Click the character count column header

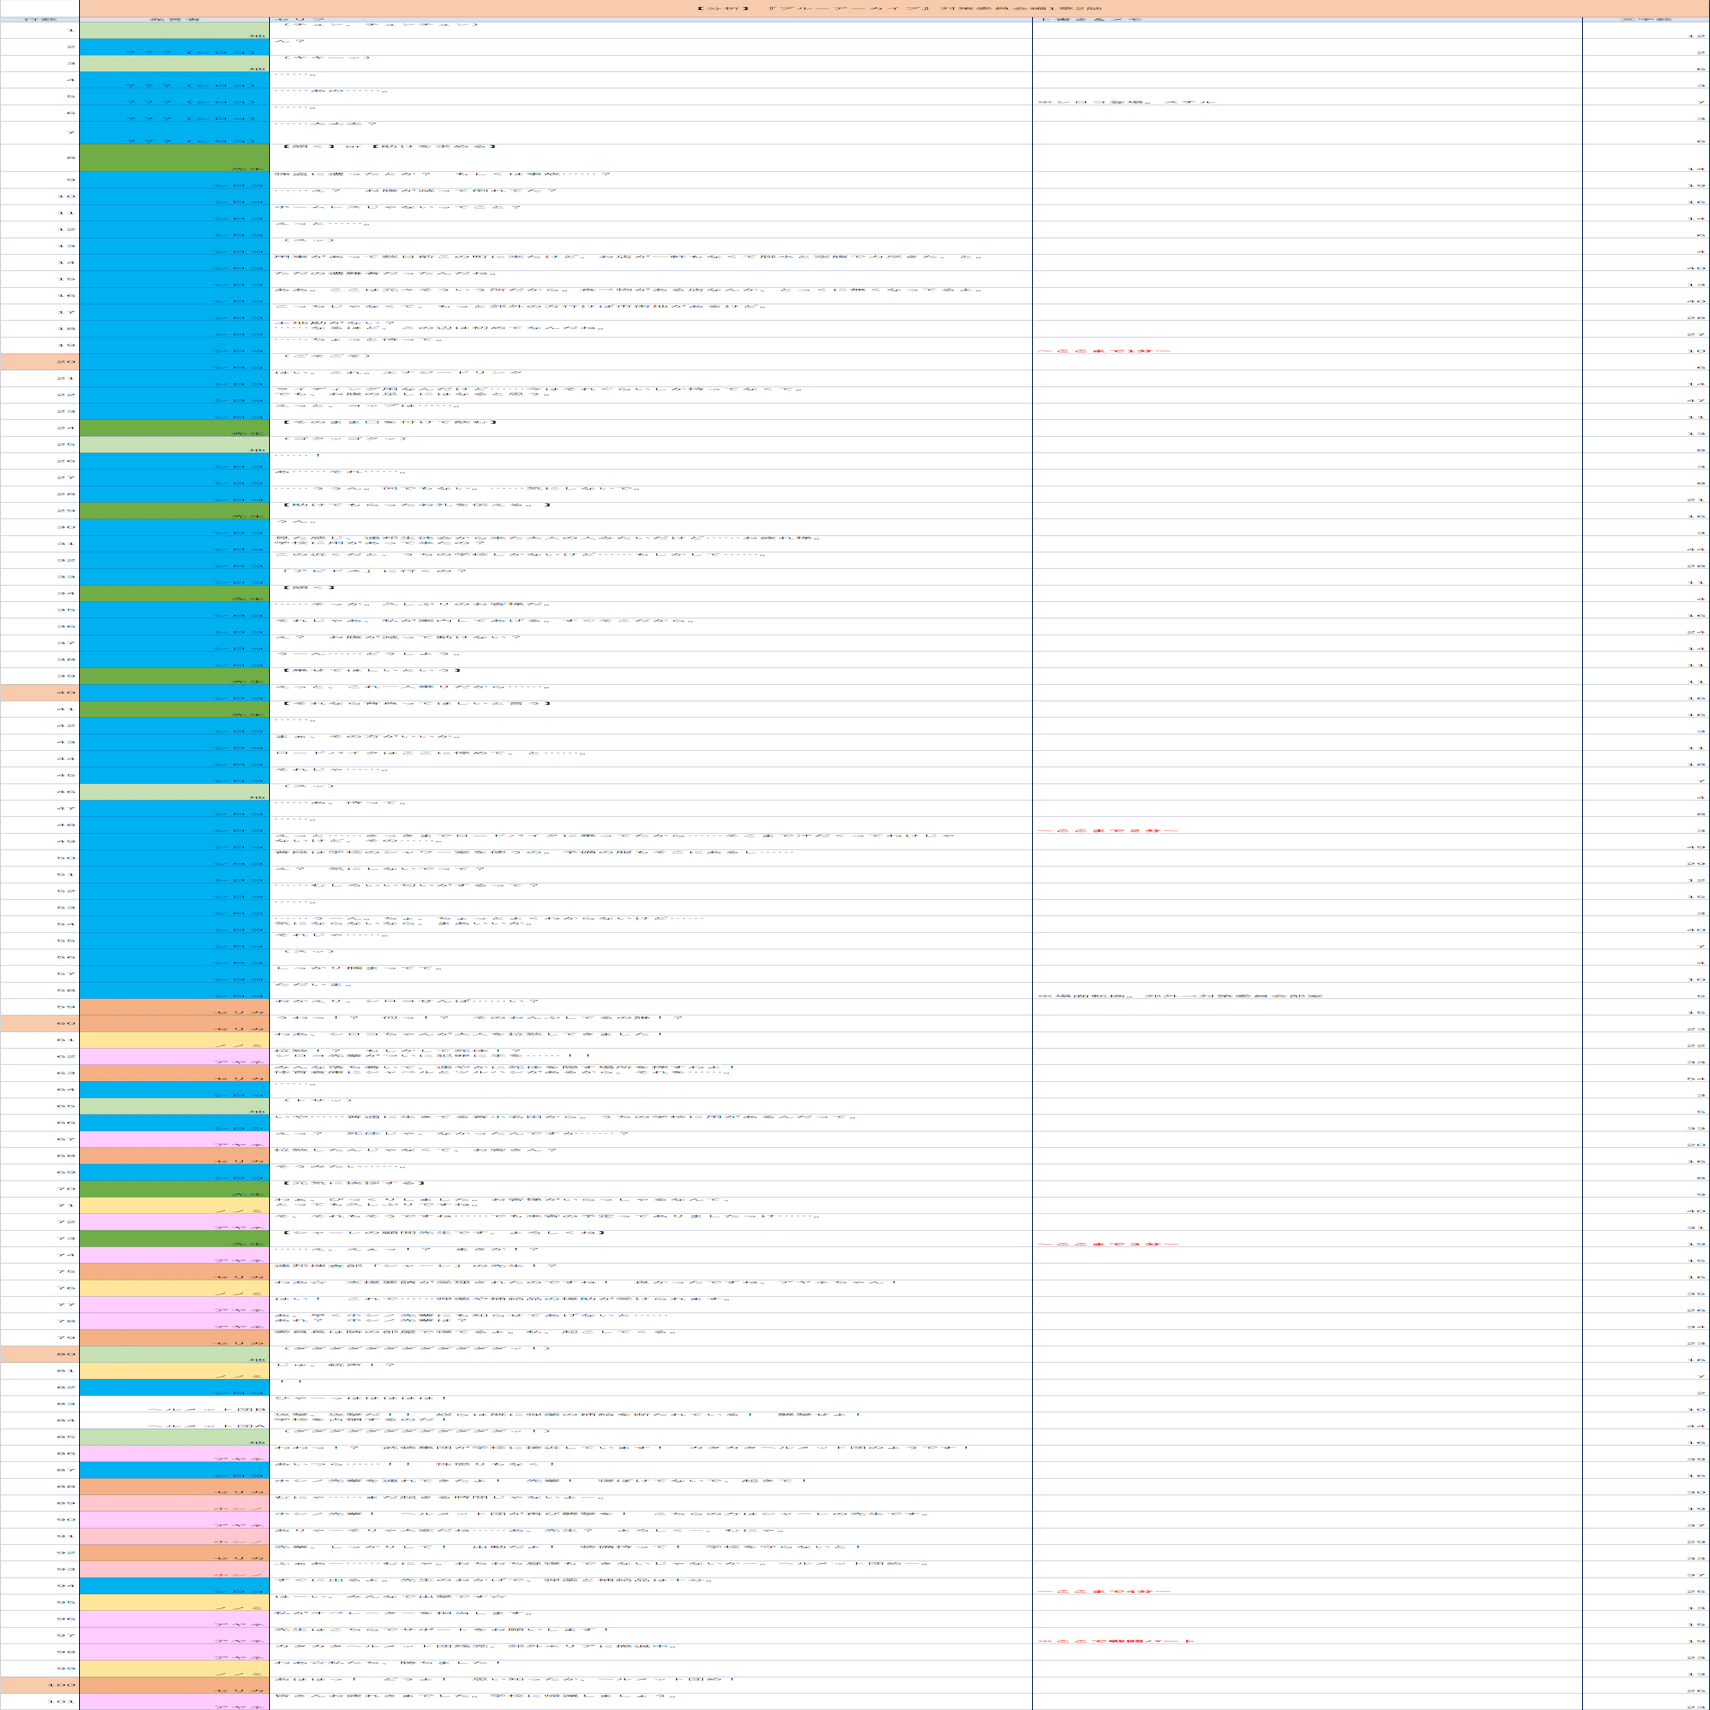pyautogui.click(x=1646, y=19)
